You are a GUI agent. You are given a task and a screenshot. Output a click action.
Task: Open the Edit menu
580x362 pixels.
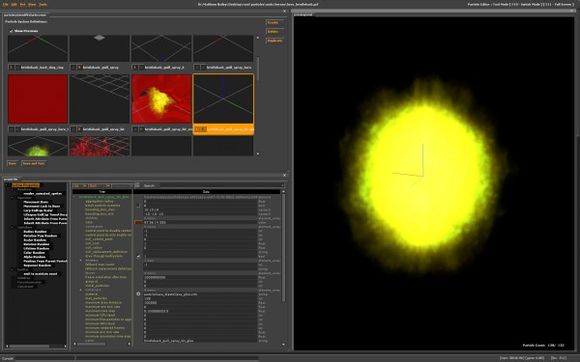click(x=14, y=4)
